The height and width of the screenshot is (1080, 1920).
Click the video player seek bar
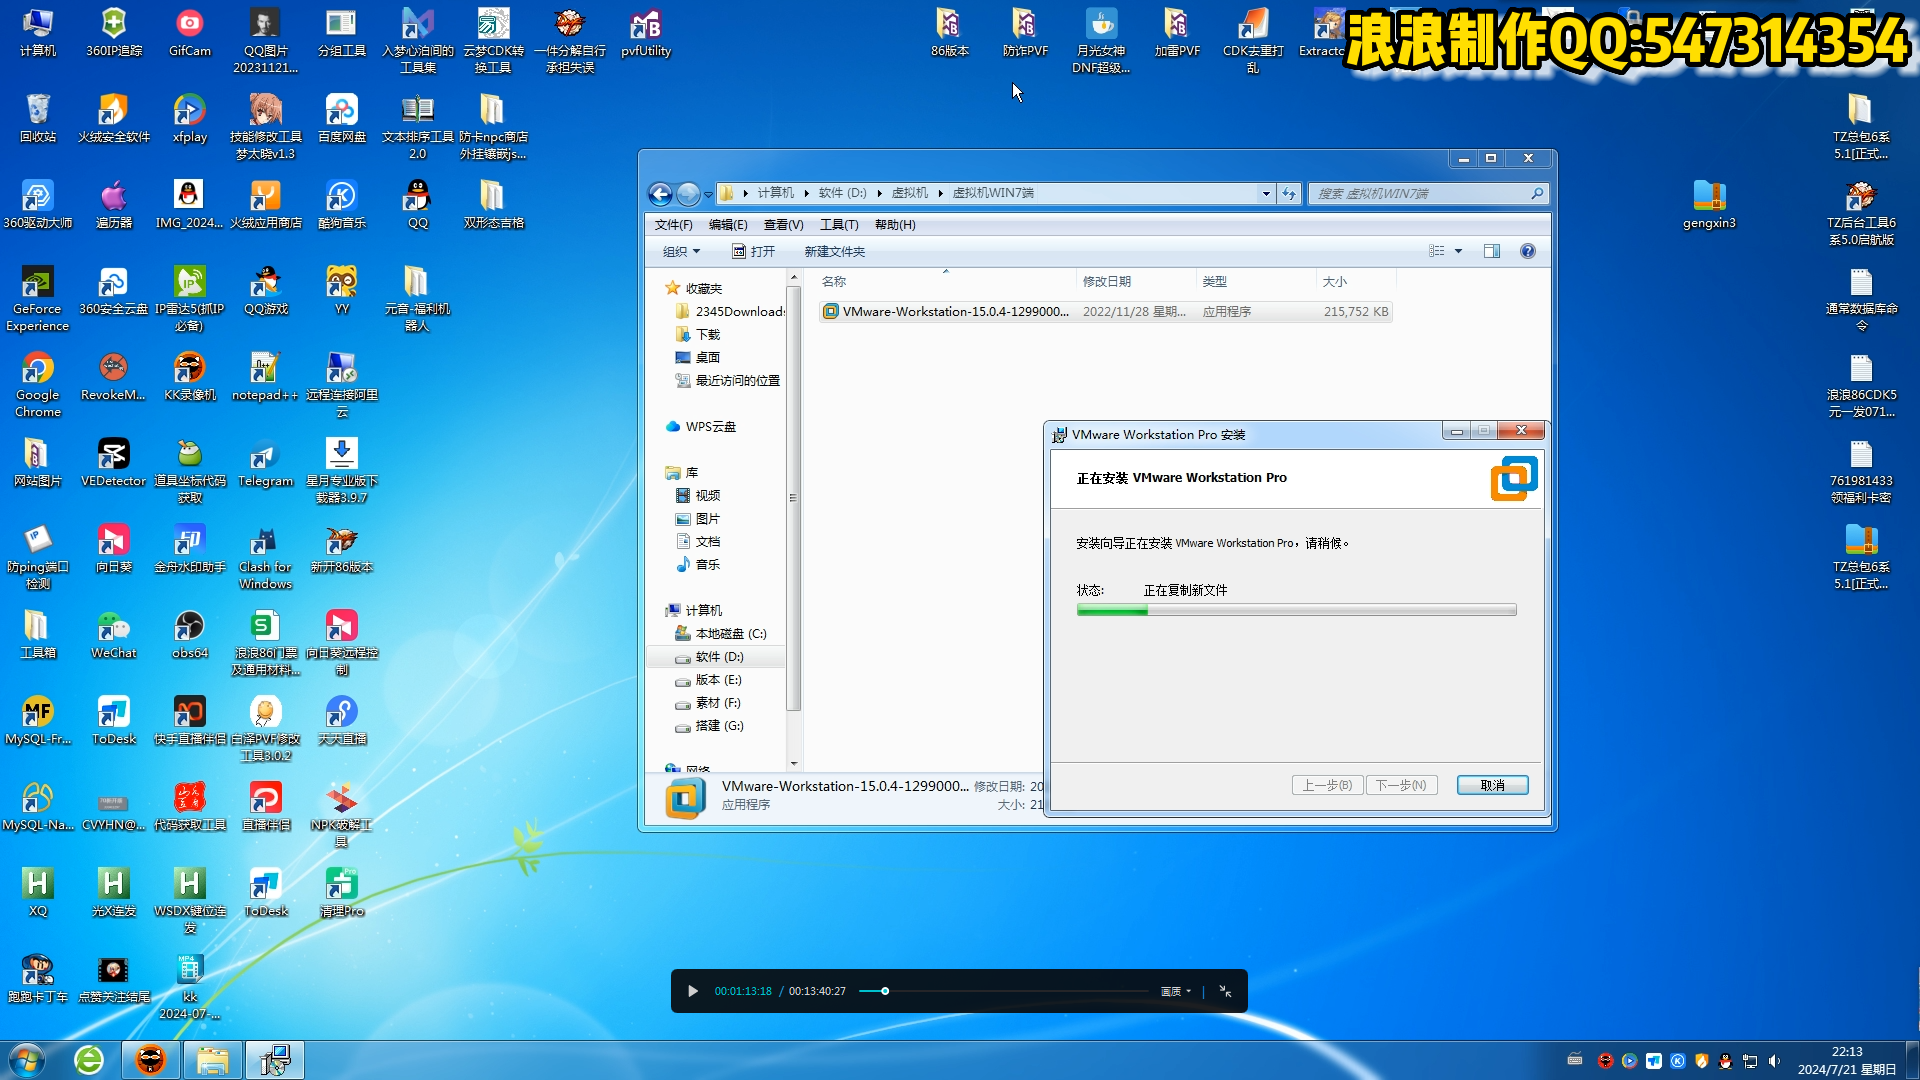(x=1004, y=991)
